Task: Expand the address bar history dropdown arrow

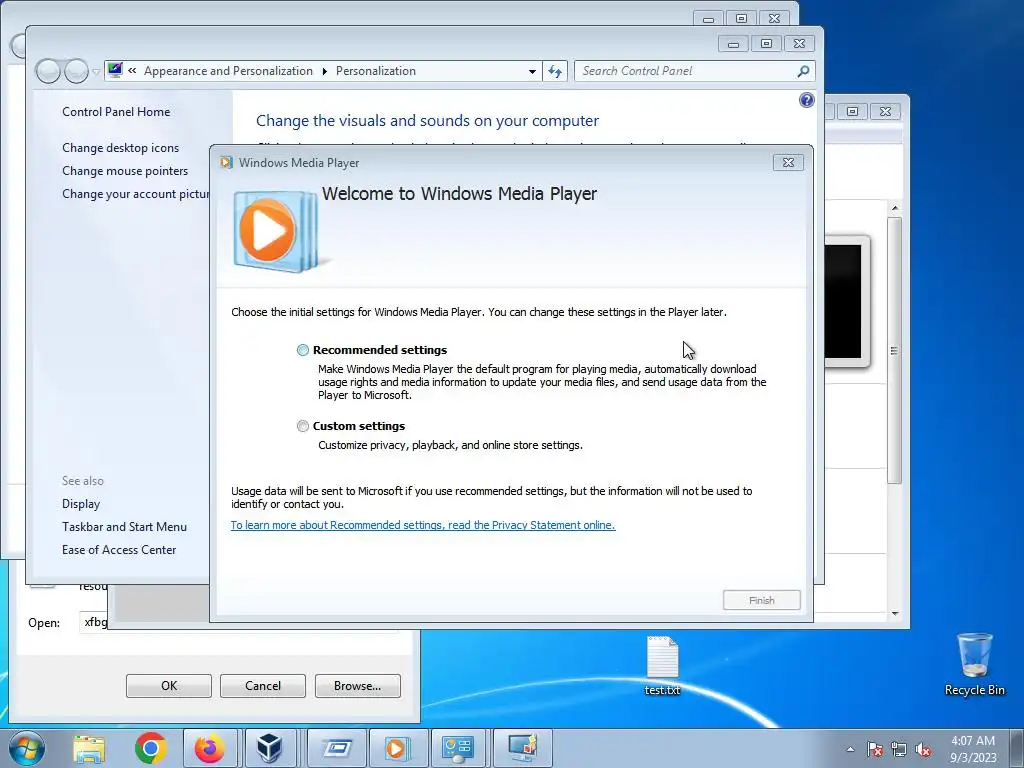Action: [x=532, y=71]
